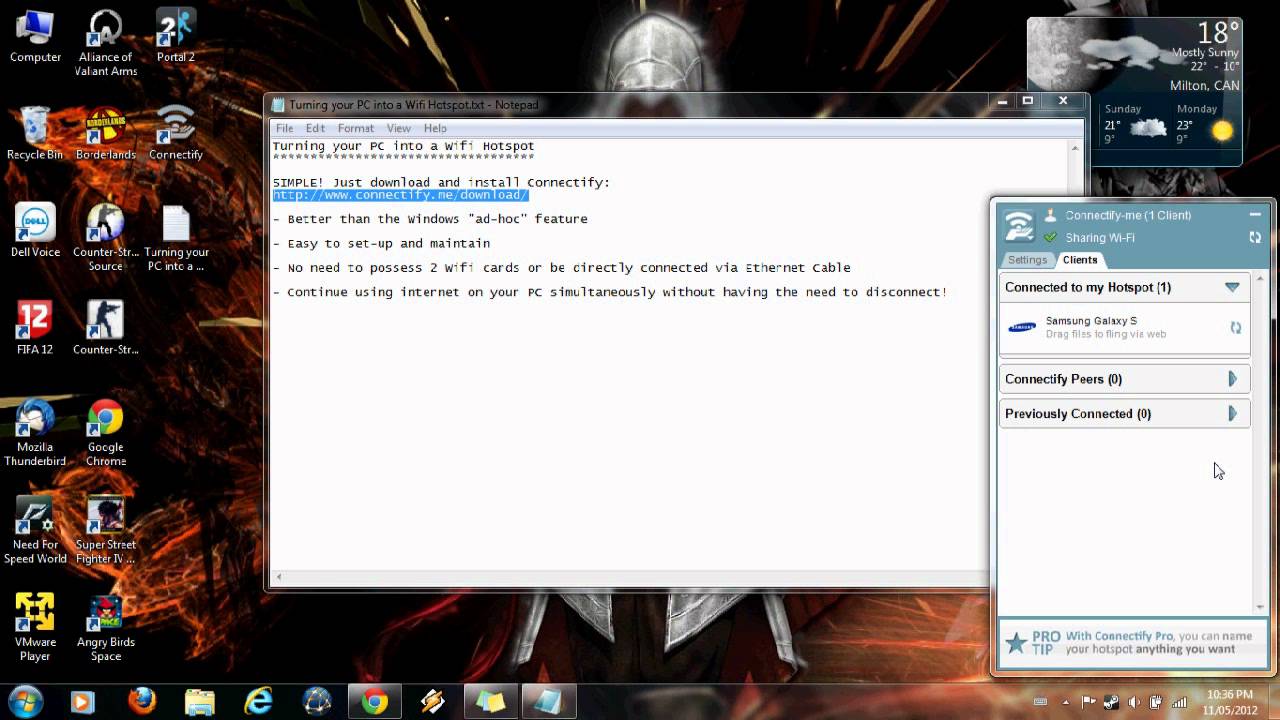The width and height of the screenshot is (1280, 720).
Task: Select the Portal 2 desktop shortcut
Action: (x=176, y=37)
